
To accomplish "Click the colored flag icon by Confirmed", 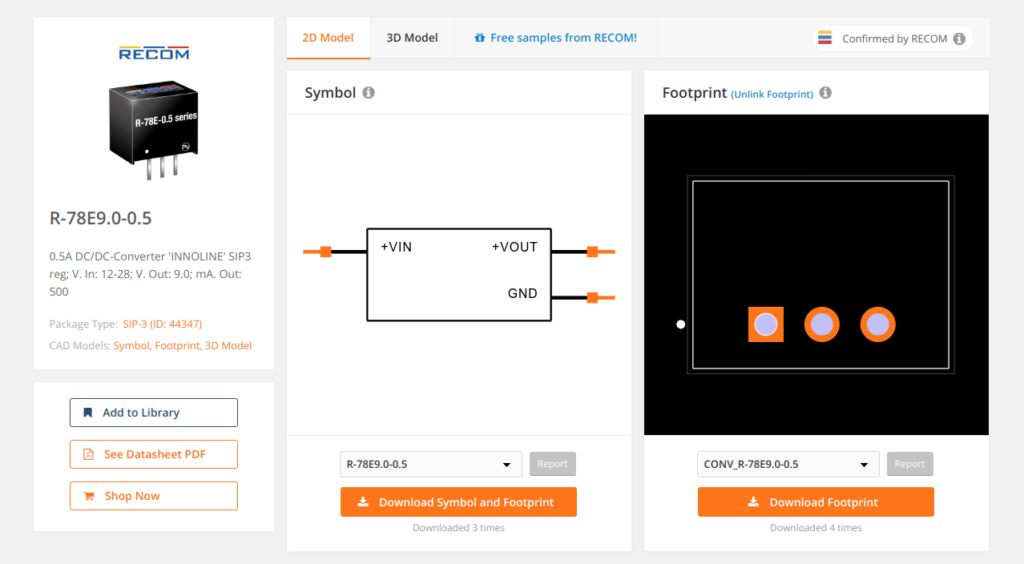I will [825, 38].
